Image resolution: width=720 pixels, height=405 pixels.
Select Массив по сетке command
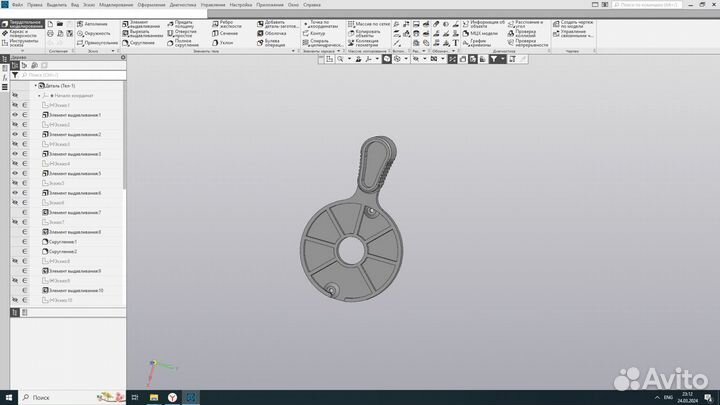pos(369,24)
